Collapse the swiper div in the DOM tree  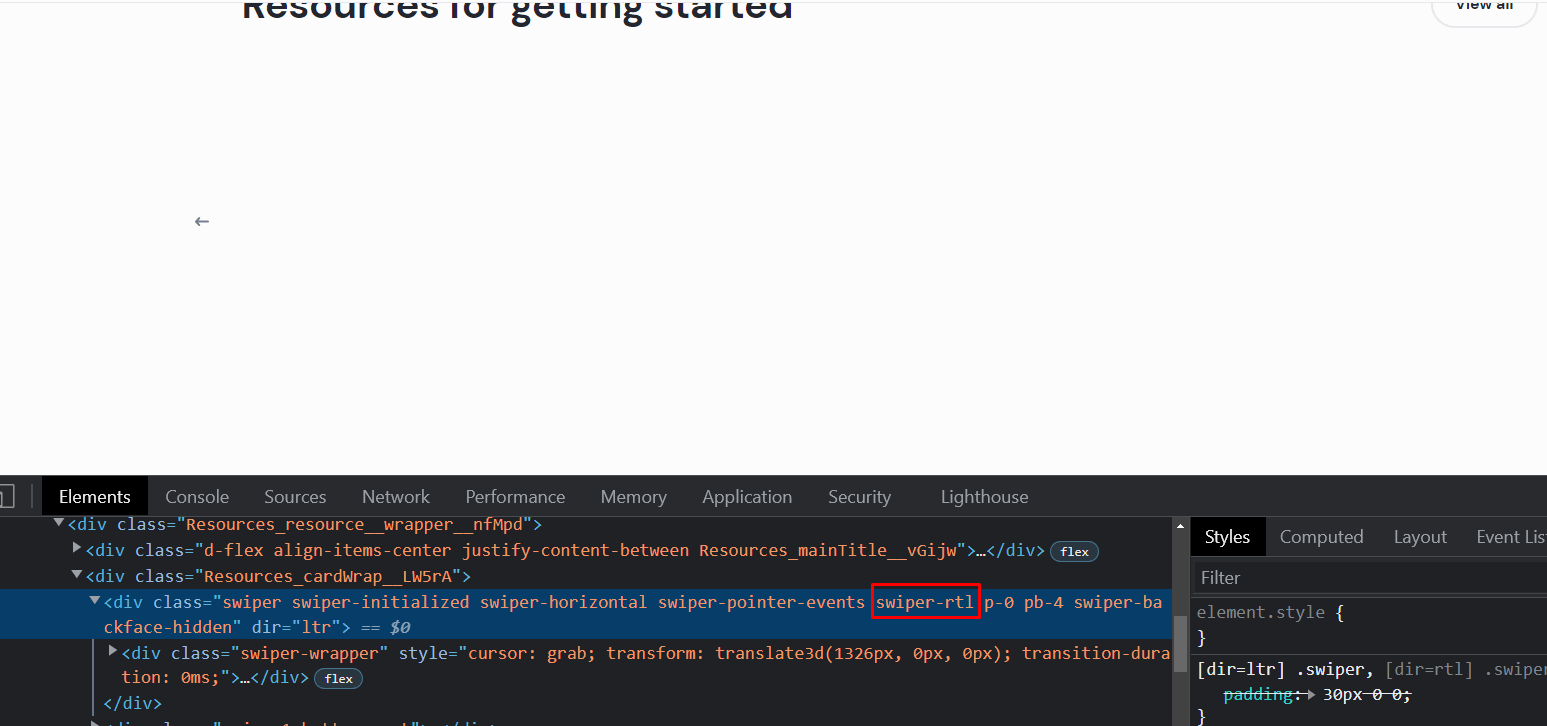pyautogui.click(x=94, y=601)
